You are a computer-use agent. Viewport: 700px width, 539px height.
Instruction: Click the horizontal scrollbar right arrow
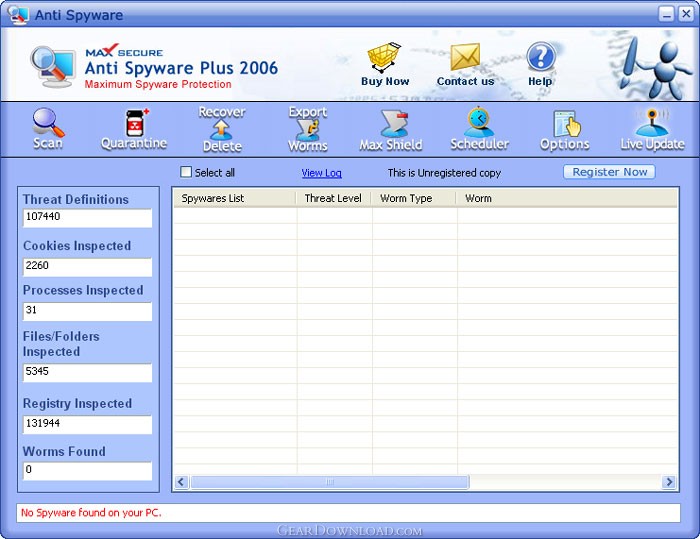(669, 482)
